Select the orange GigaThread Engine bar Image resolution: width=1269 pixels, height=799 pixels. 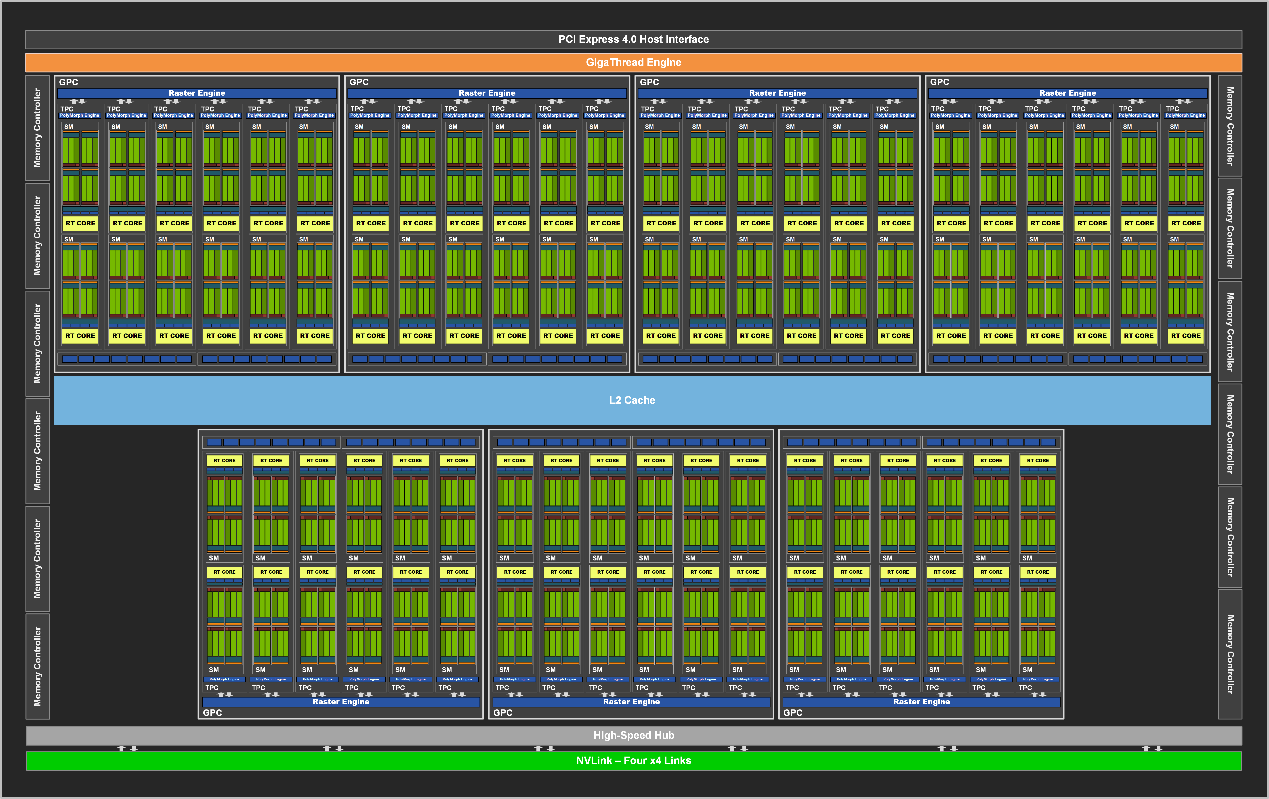634,62
